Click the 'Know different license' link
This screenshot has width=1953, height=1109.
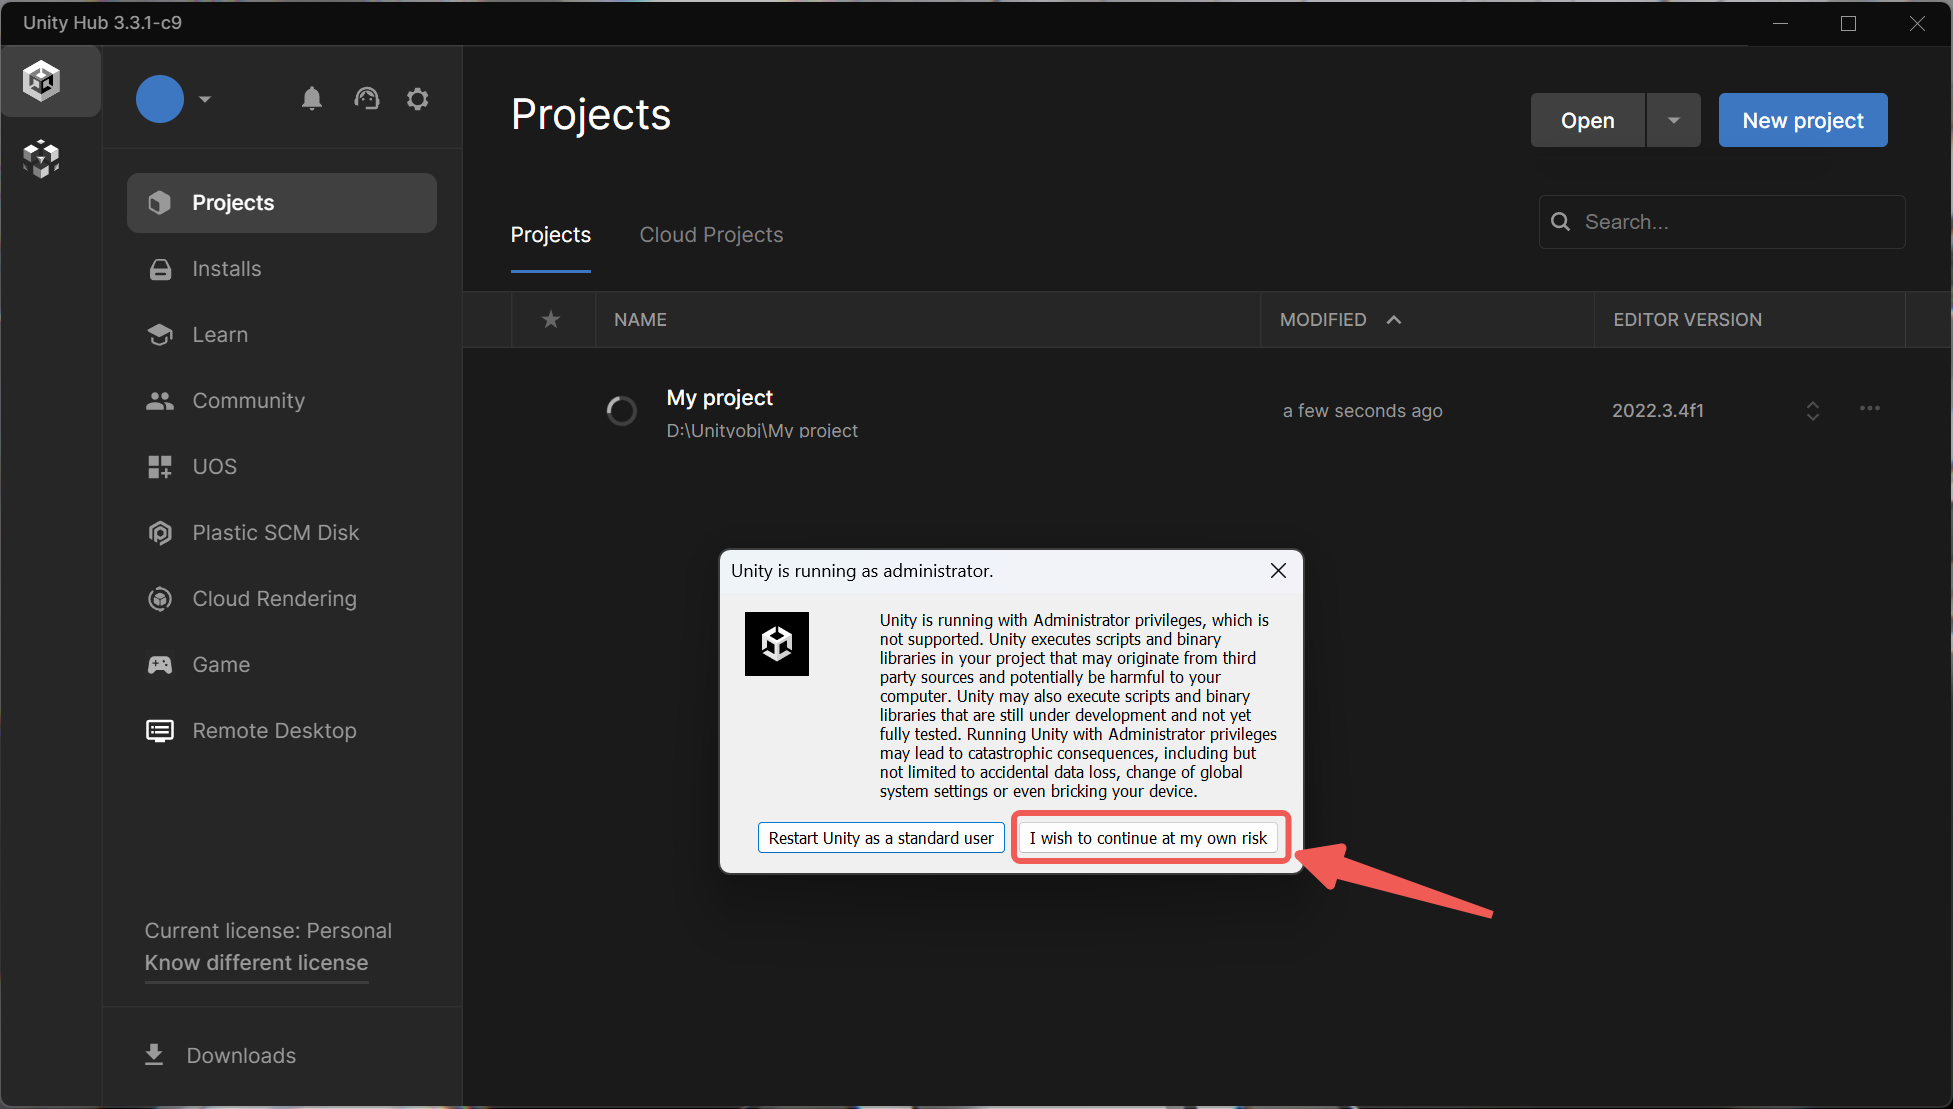[x=256, y=963]
